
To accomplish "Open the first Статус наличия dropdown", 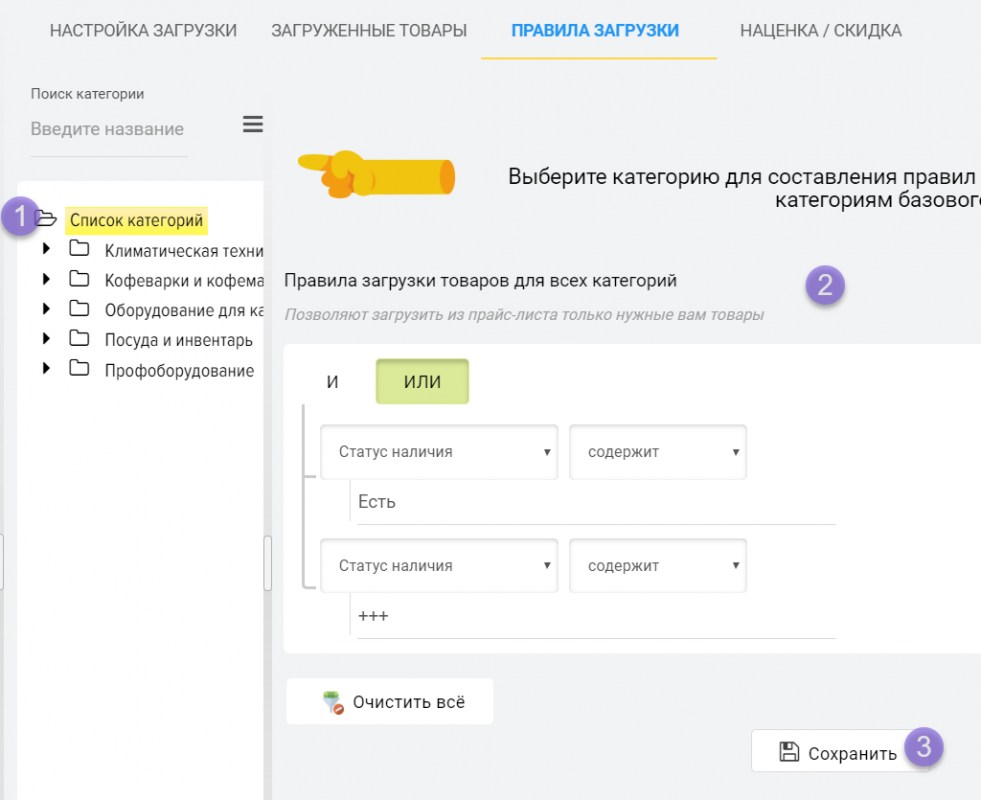I will pyautogui.click(x=439, y=452).
